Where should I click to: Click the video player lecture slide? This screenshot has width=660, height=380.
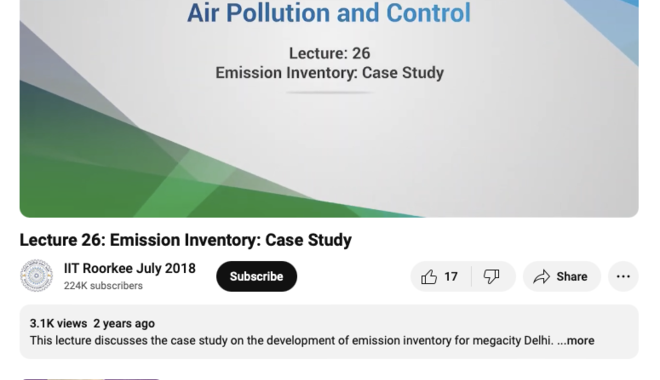click(x=329, y=109)
